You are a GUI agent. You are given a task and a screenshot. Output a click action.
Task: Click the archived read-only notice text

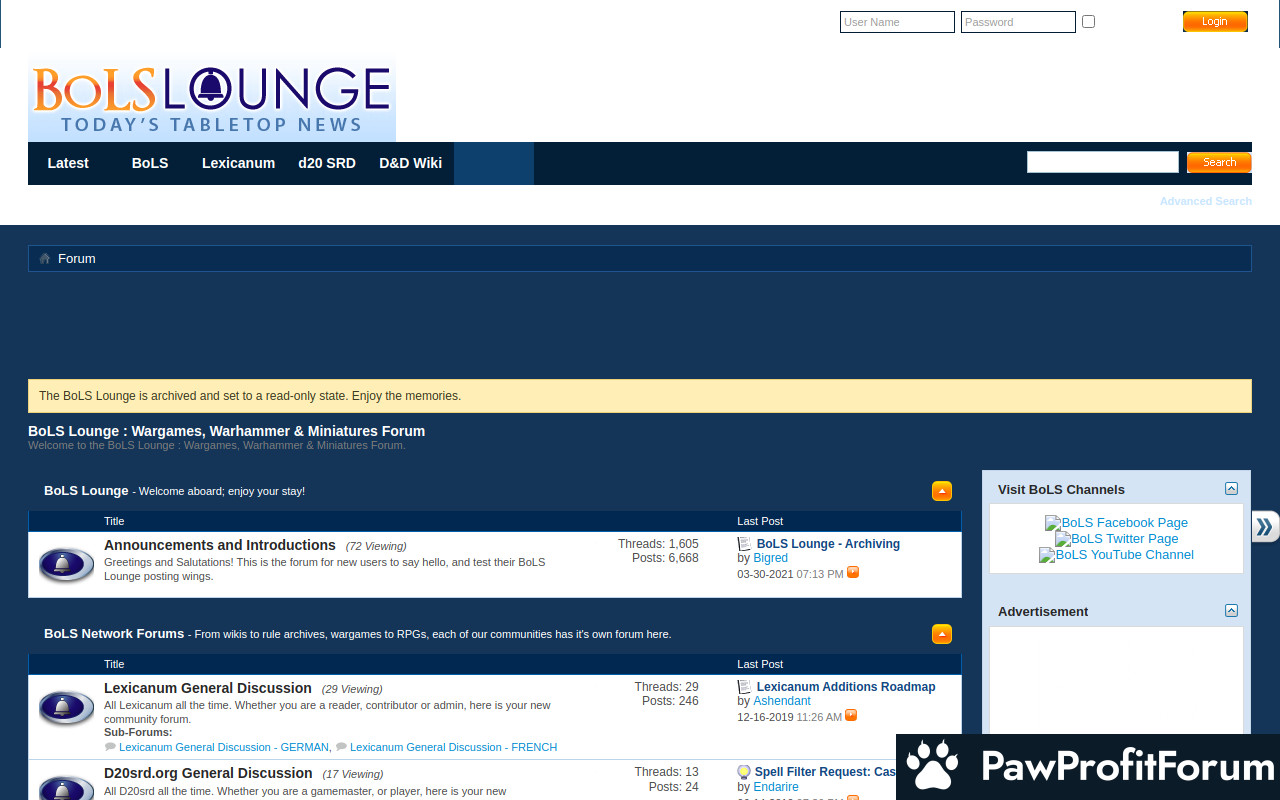[x=250, y=396]
